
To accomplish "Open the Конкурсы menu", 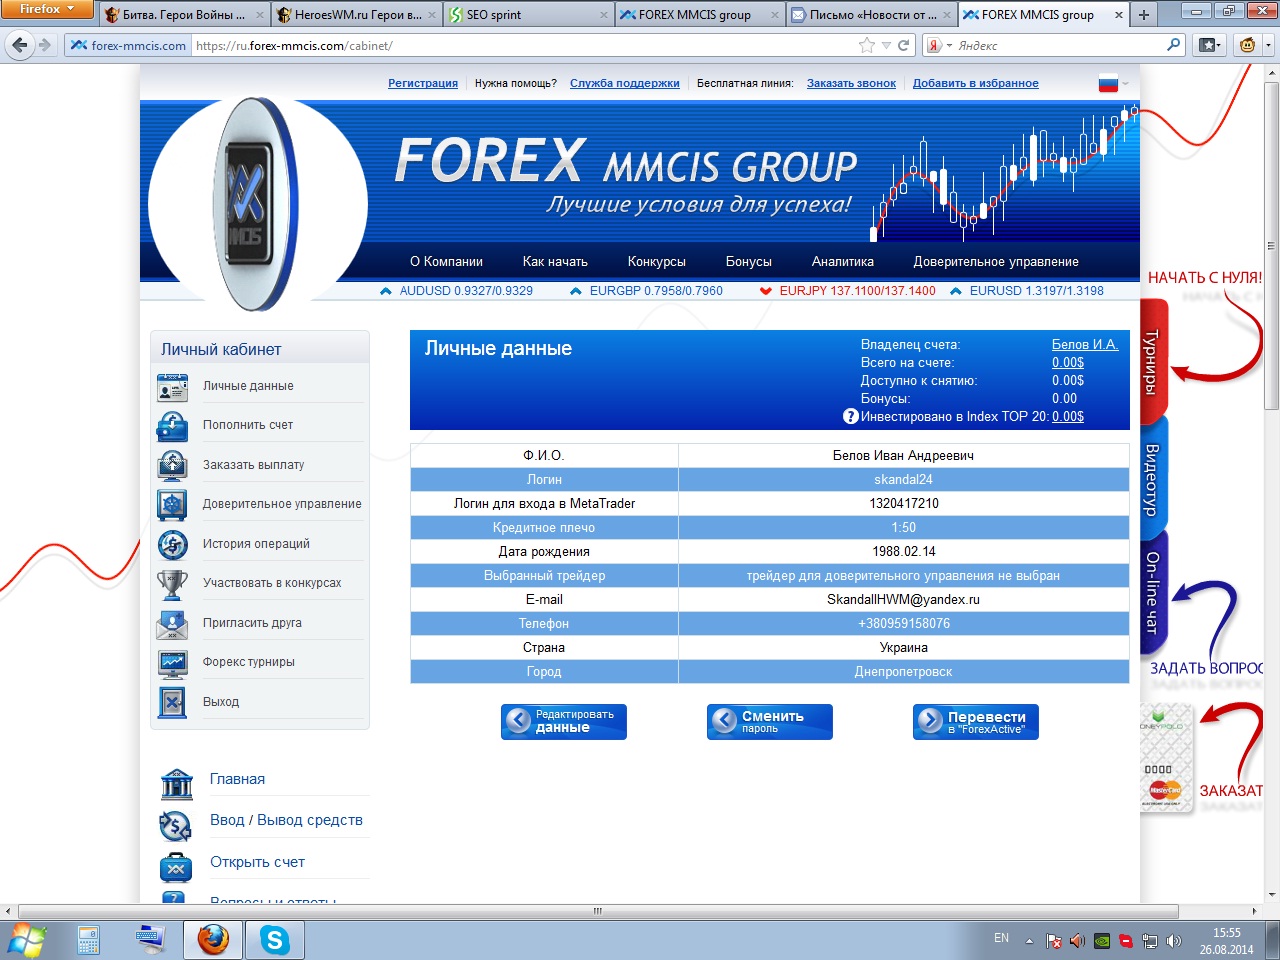I will [657, 262].
